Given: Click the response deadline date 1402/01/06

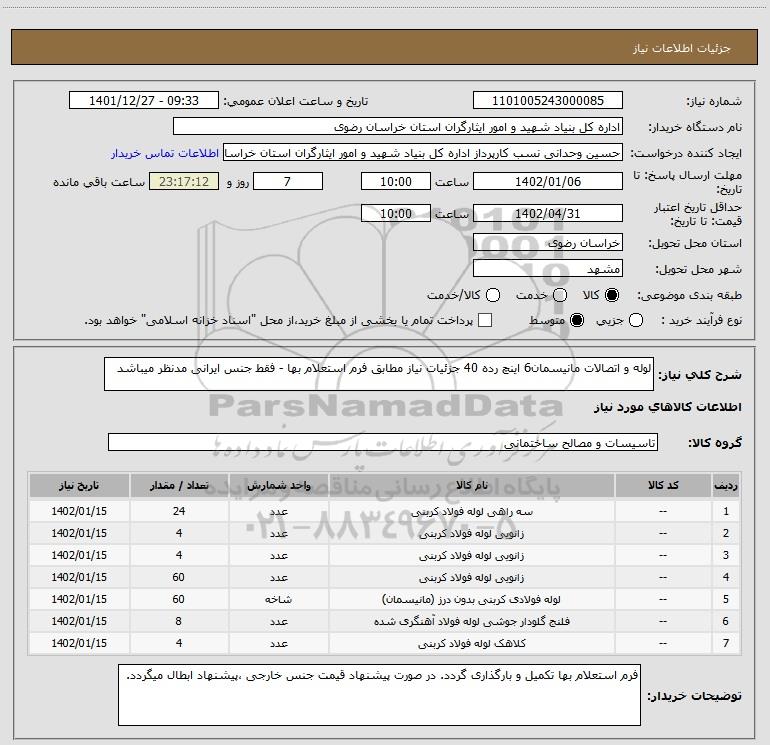Looking at the screenshot, I should 548,181.
